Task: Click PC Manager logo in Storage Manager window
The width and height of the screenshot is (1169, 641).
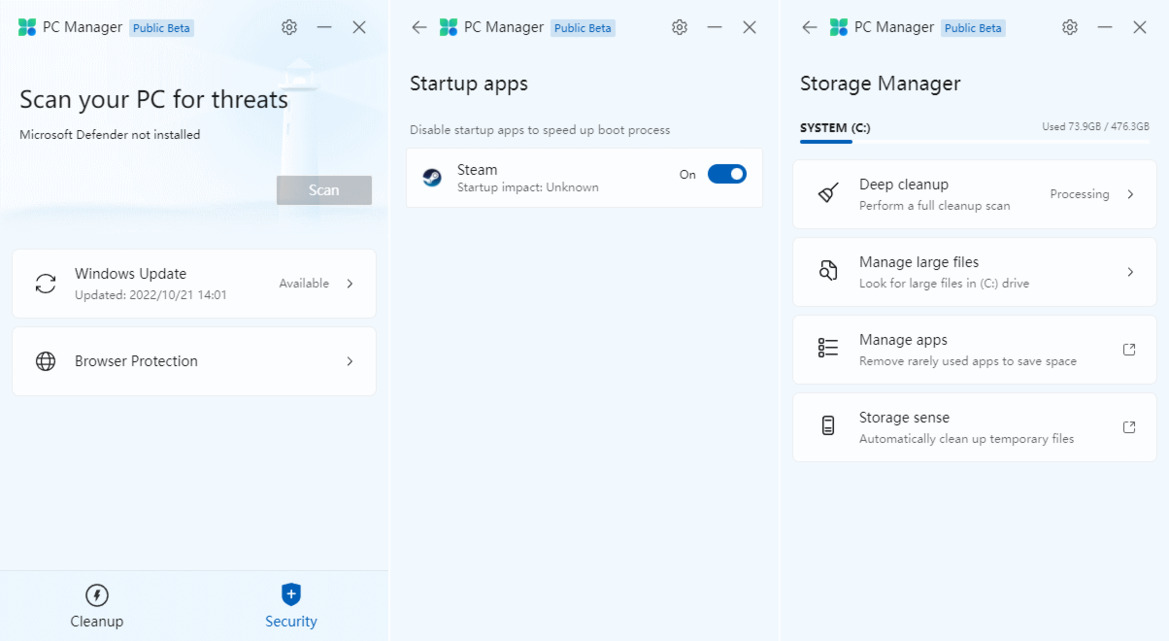Action: click(839, 28)
